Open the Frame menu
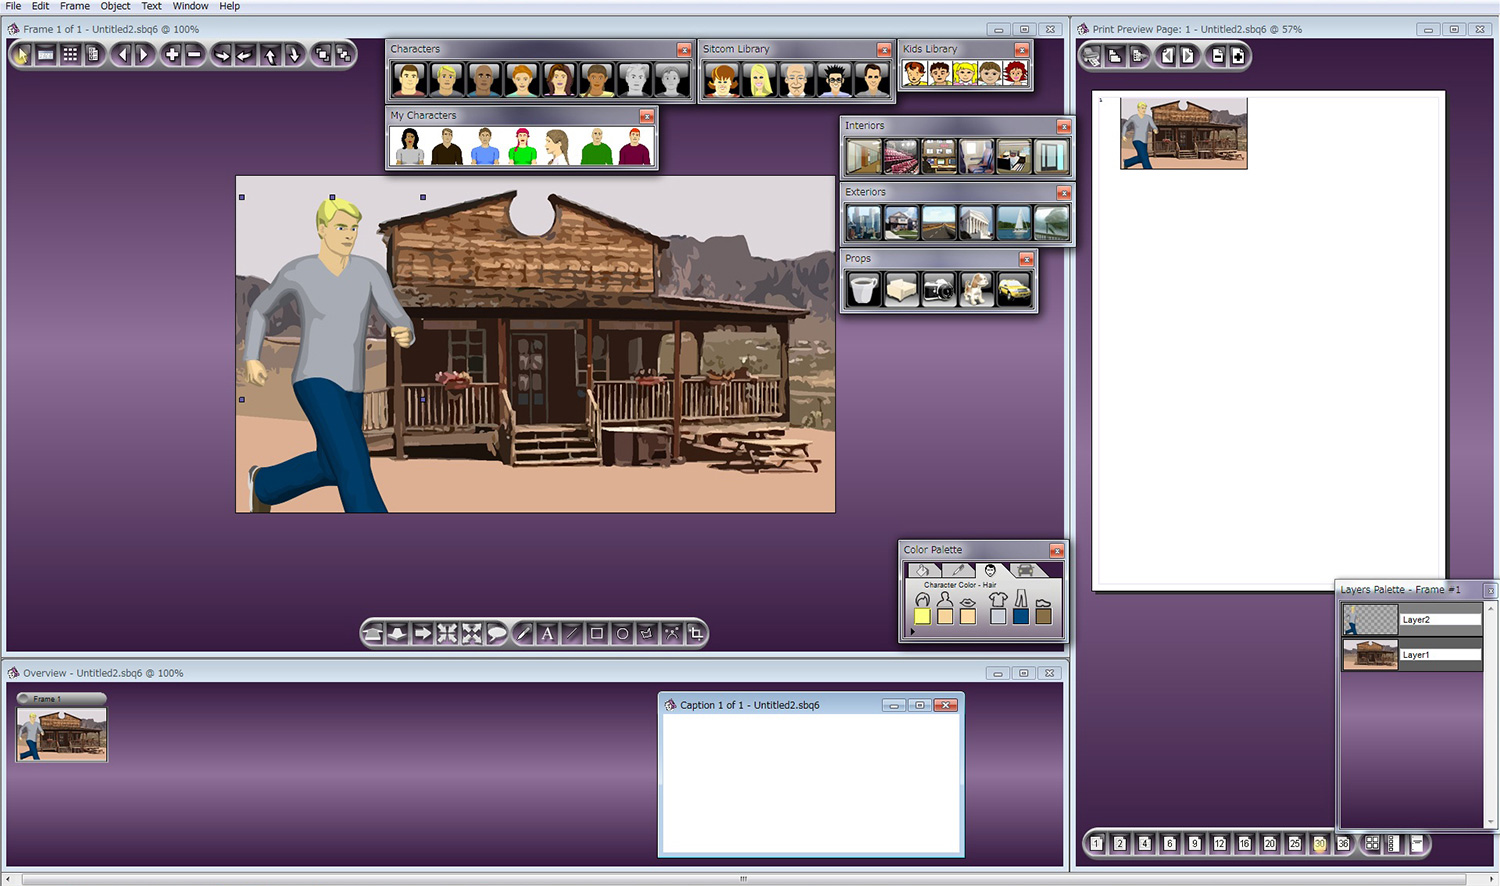Viewport: 1500px width, 886px height. click(x=75, y=6)
